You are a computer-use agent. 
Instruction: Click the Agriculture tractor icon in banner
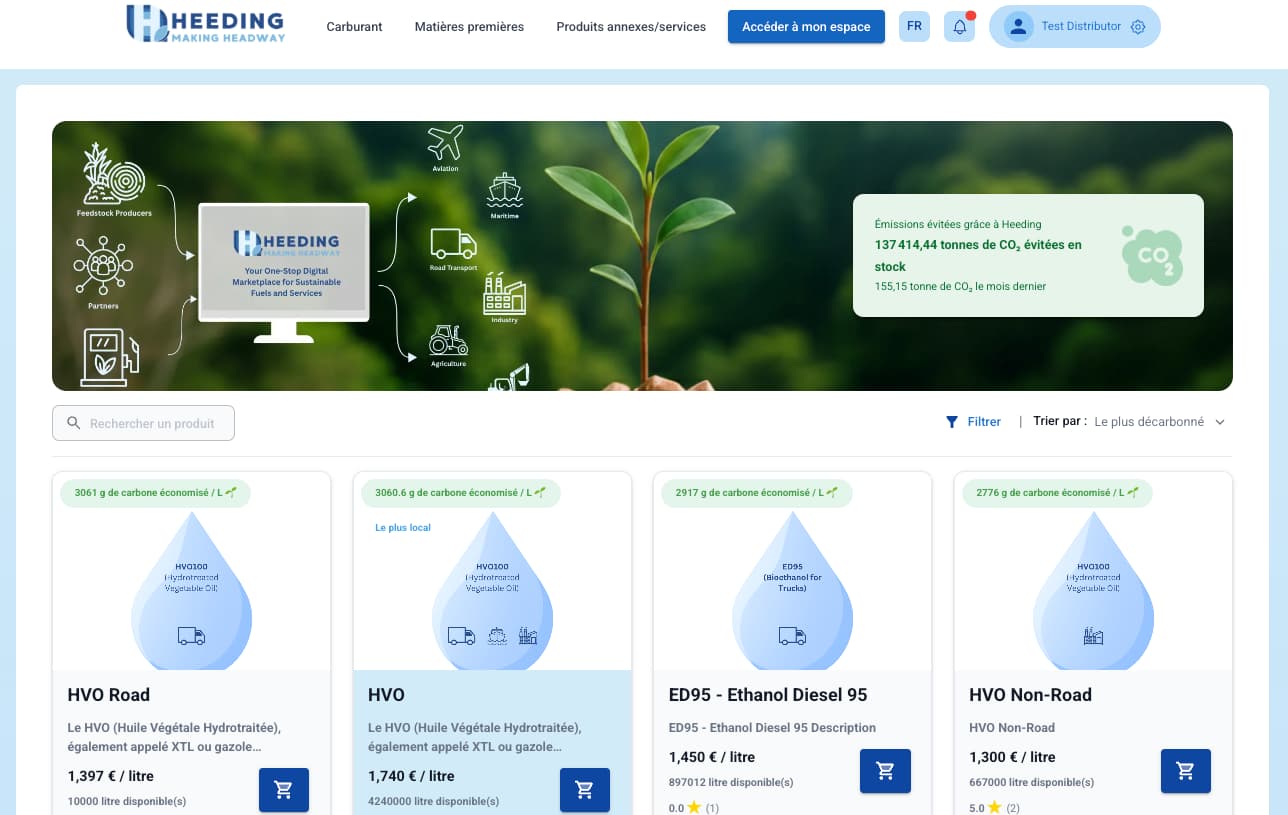click(448, 340)
